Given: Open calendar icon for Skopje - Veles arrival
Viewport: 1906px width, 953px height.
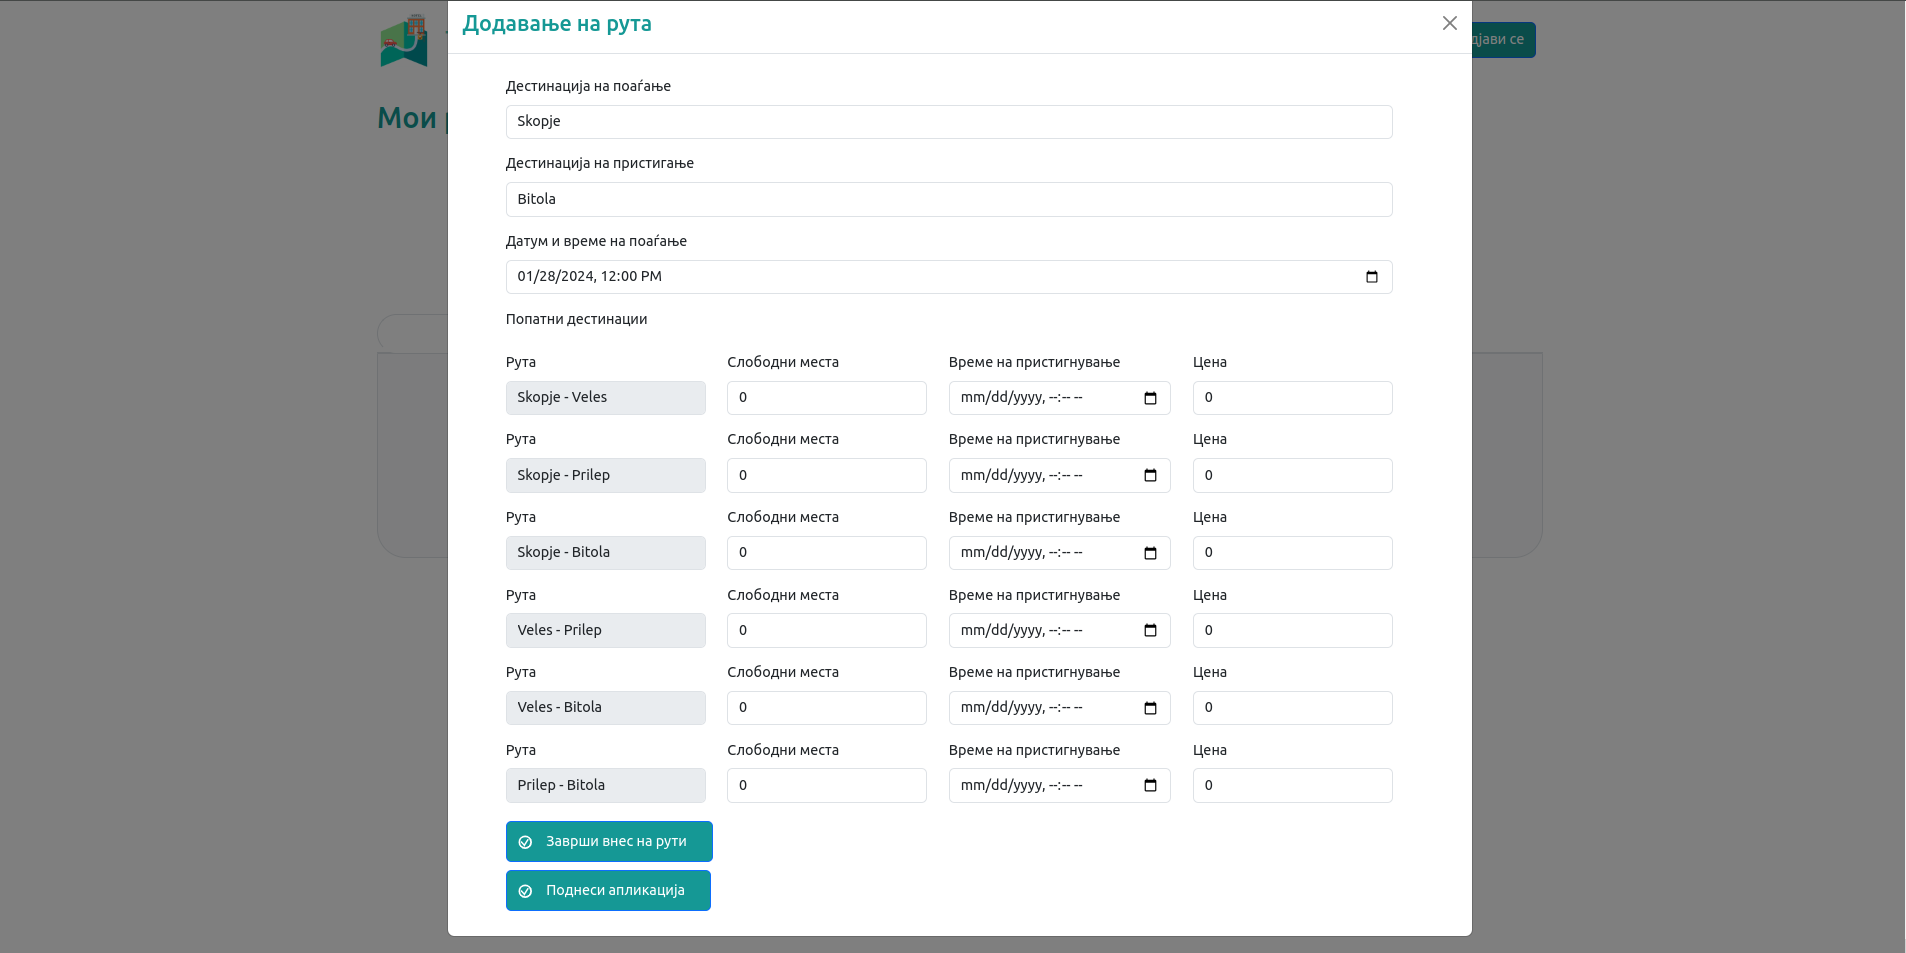Looking at the screenshot, I should click(x=1150, y=398).
